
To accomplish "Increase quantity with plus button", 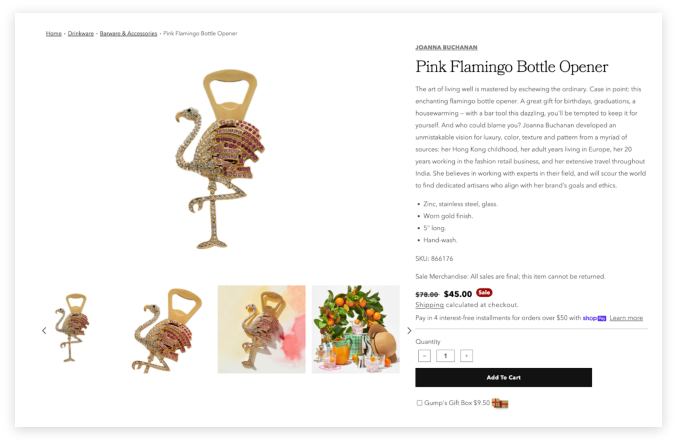I will [x=466, y=355].
